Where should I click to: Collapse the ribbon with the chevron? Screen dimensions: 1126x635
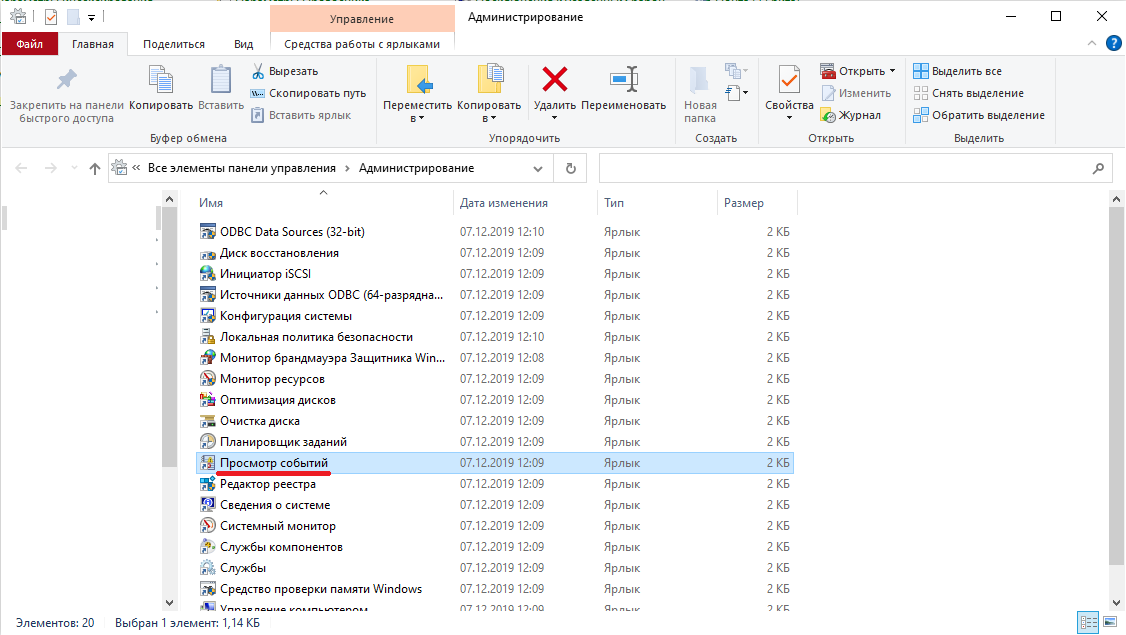pyautogui.click(x=1092, y=43)
